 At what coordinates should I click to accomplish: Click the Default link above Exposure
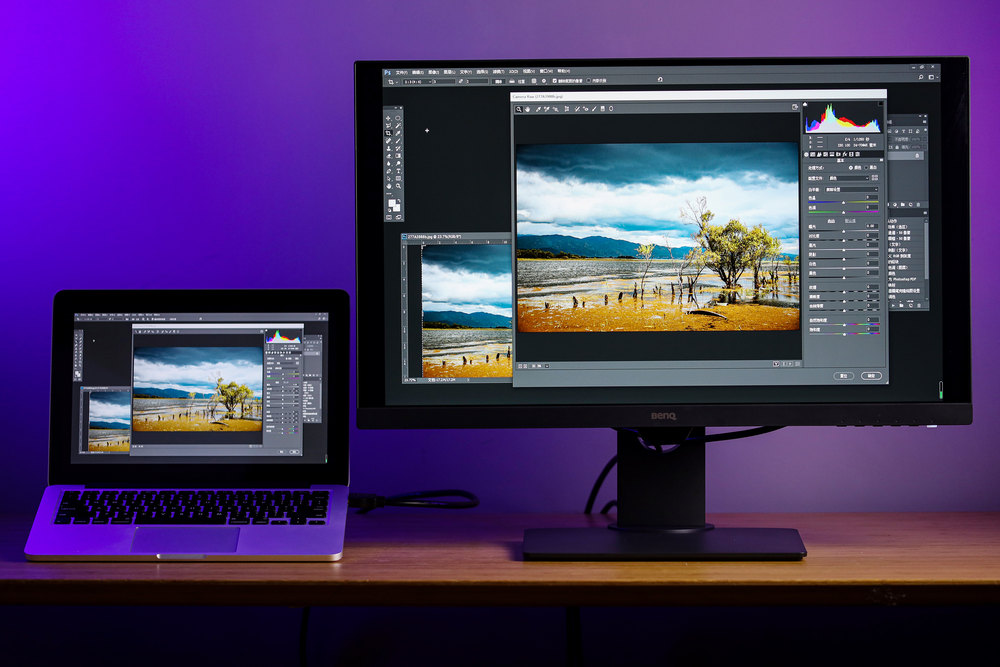coord(850,221)
